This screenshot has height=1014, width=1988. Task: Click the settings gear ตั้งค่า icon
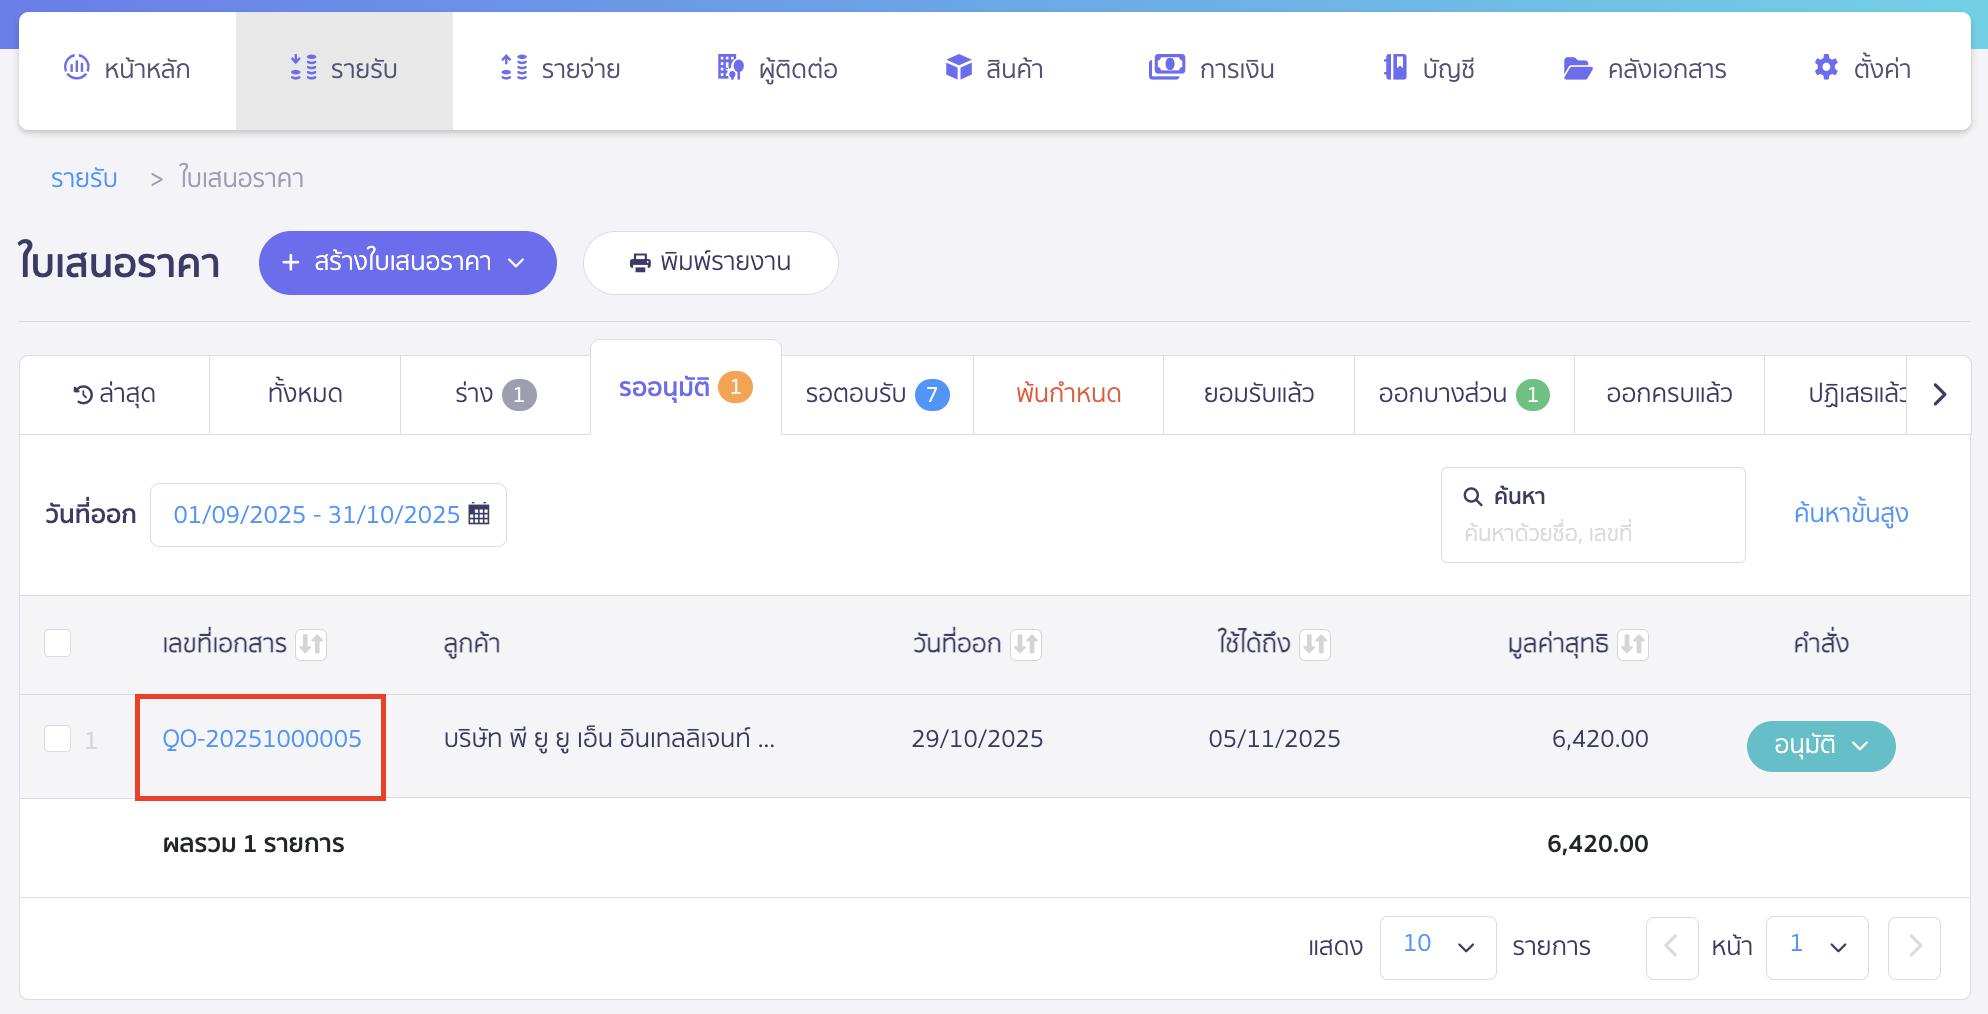pos(1826,68)
